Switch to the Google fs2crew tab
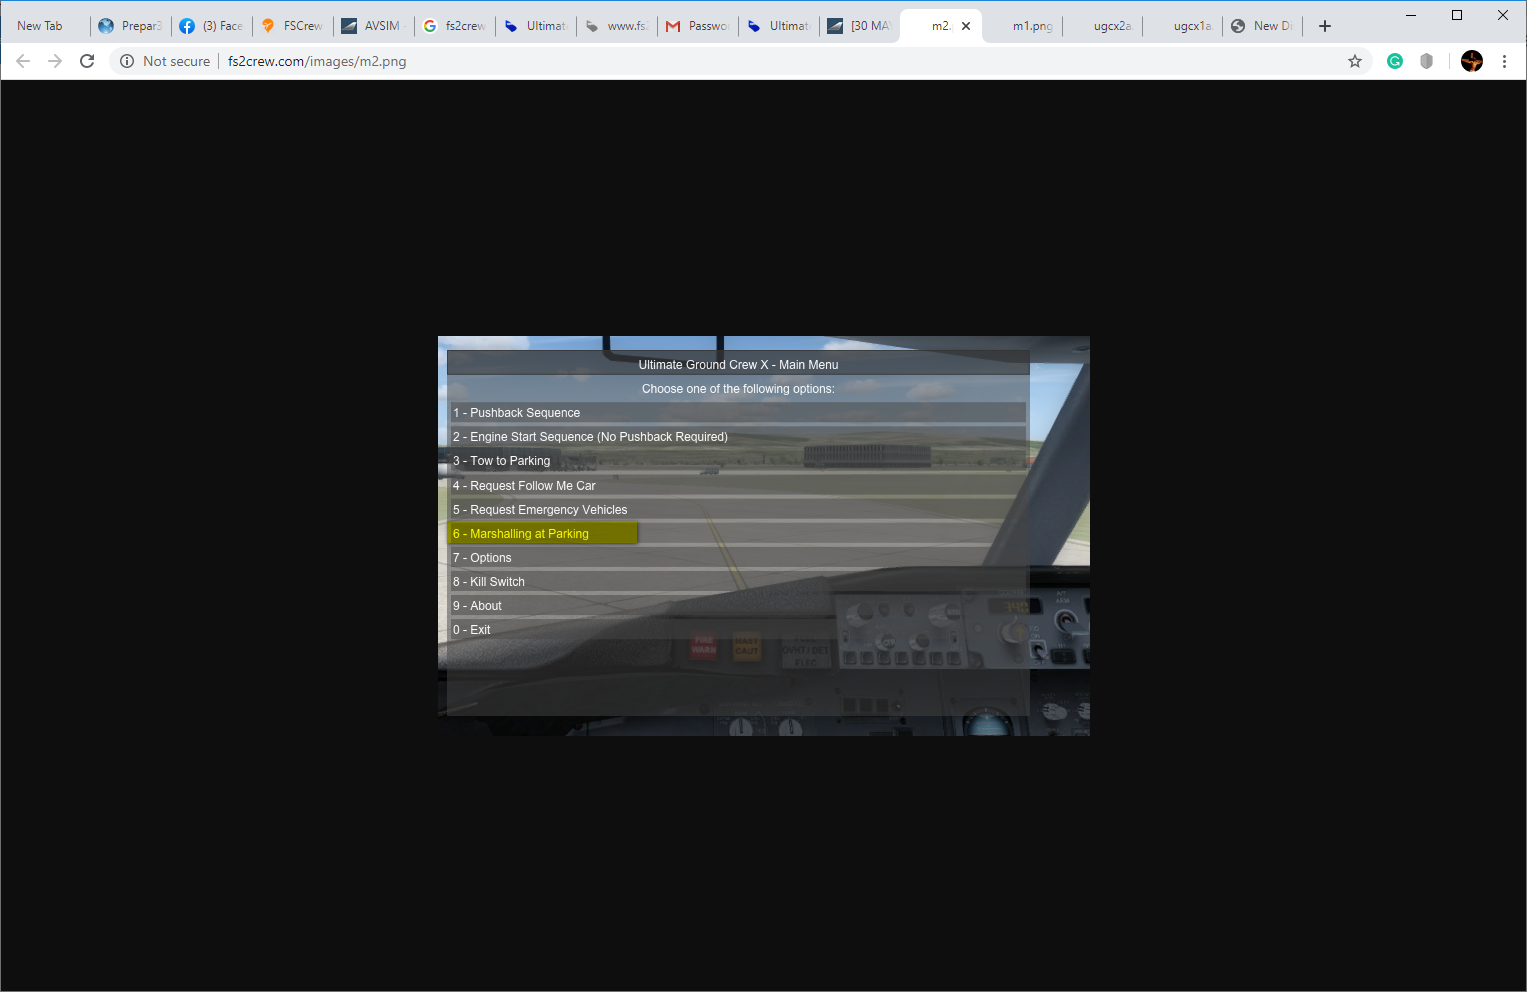 455,26
